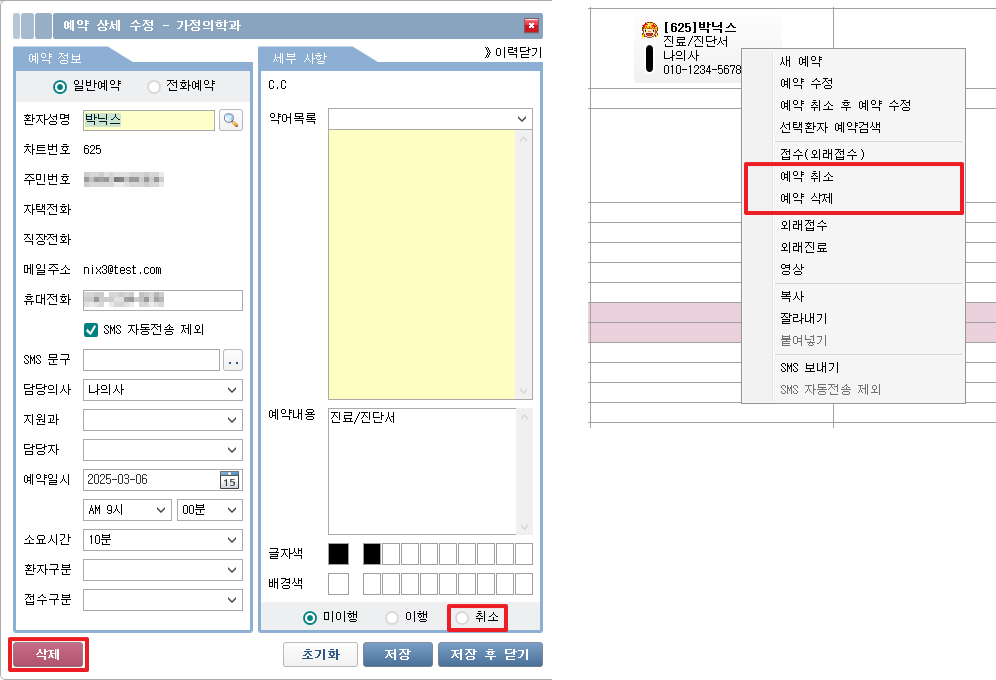Expand the 약어목록 dropdown
Screen dimensions: 996x680
[430, 119]
